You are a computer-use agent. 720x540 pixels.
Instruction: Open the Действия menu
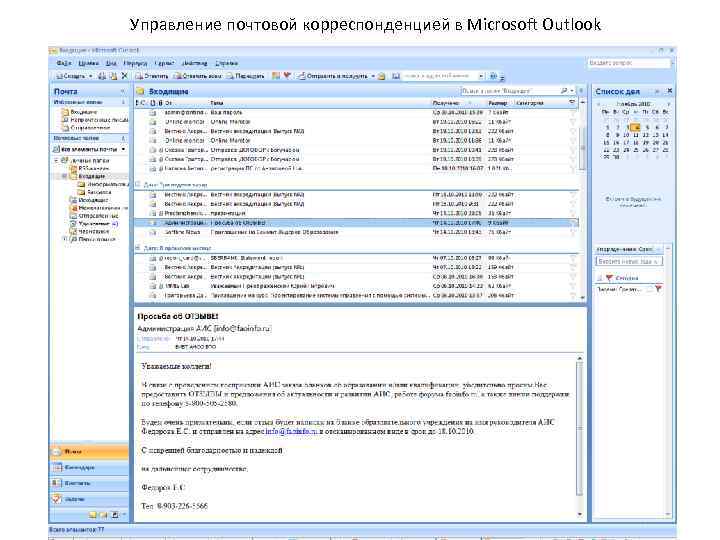click(195, 63)
